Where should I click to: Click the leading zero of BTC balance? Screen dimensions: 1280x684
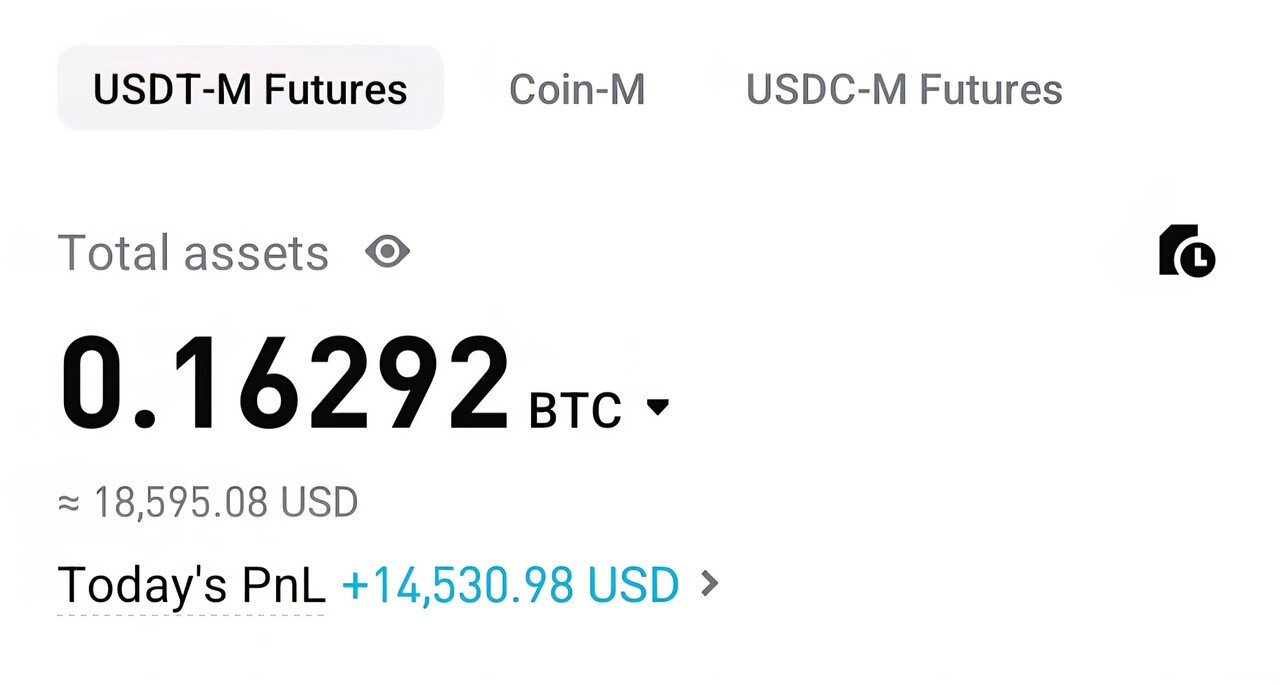(96, 385)
